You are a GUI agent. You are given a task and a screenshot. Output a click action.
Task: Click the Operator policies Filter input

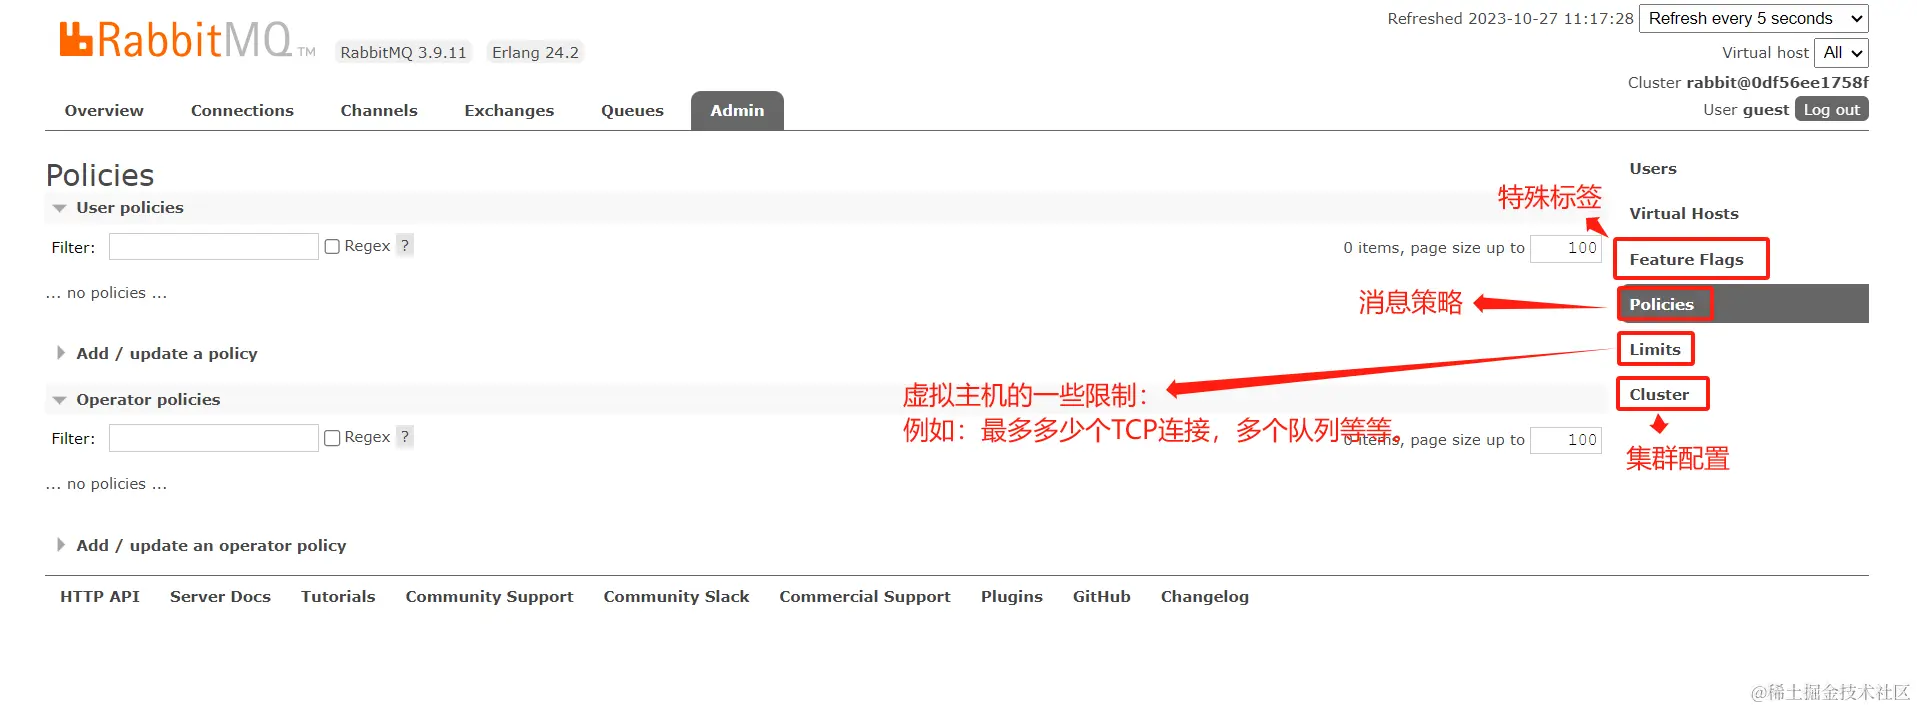coord(214,438)
